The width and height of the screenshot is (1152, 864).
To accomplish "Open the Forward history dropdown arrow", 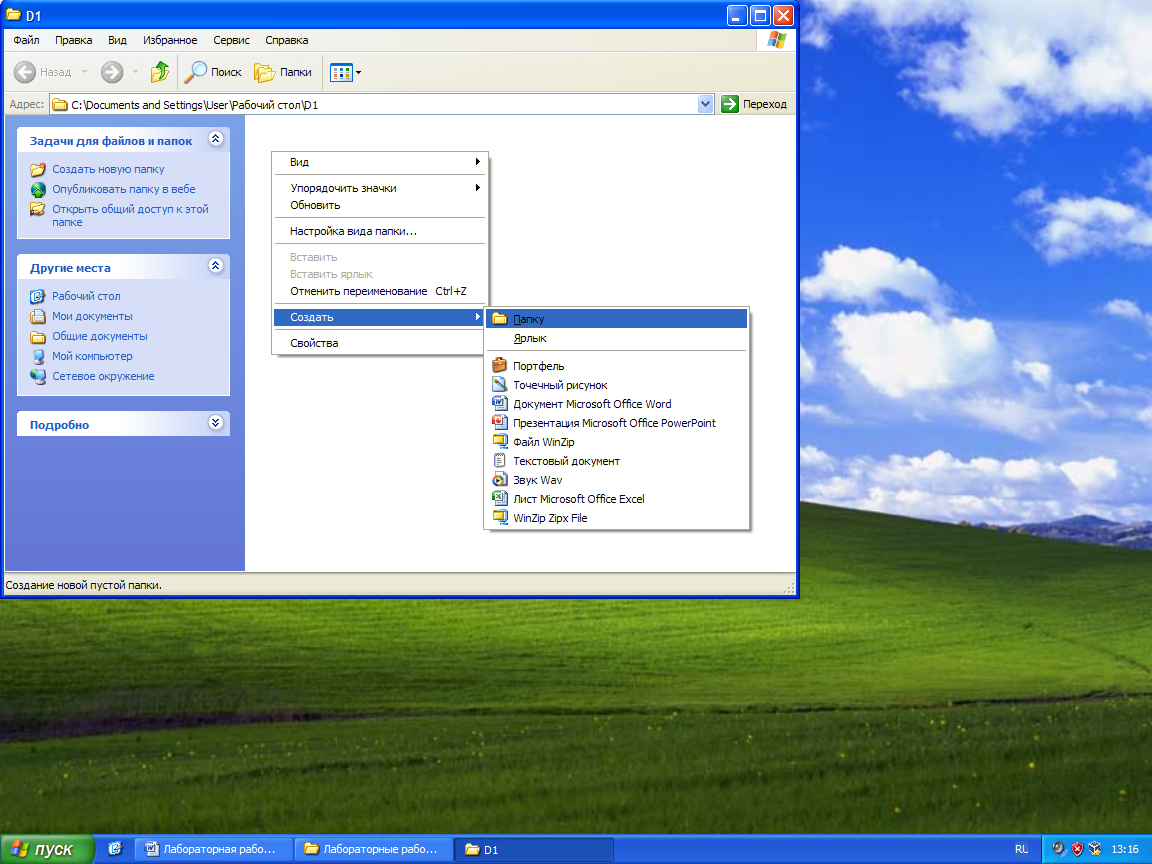I will [x=135, y=72].
